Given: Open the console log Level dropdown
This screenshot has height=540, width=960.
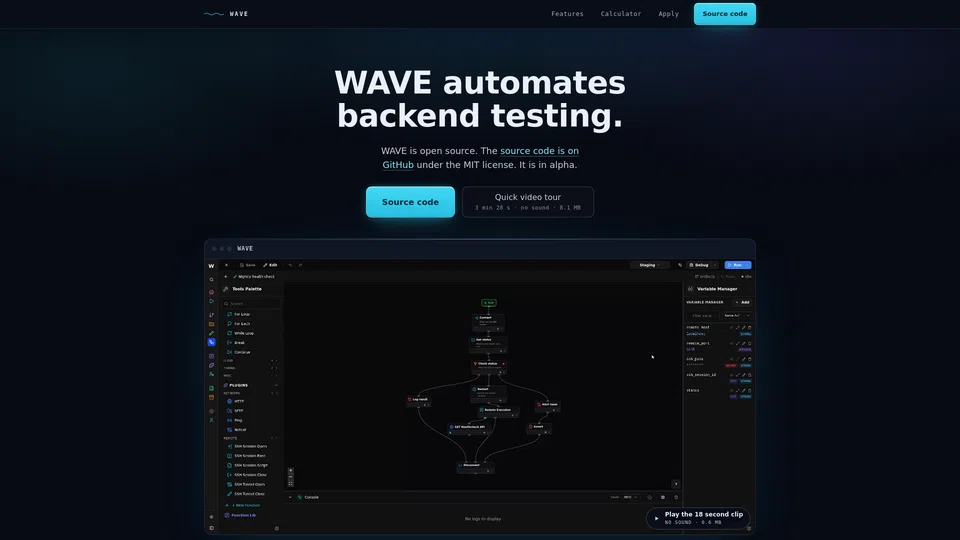Looking at the screenshot, I should [631, 497].
